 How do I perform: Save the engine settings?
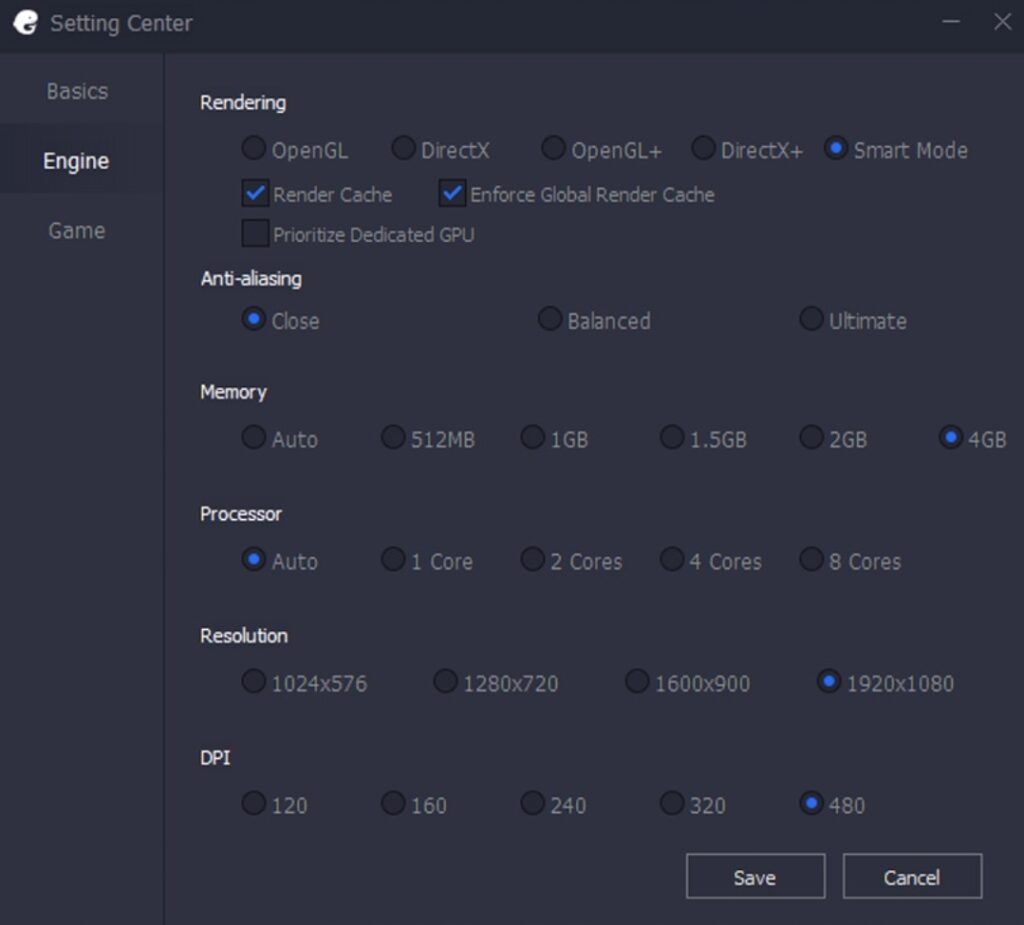coord(755,877)
